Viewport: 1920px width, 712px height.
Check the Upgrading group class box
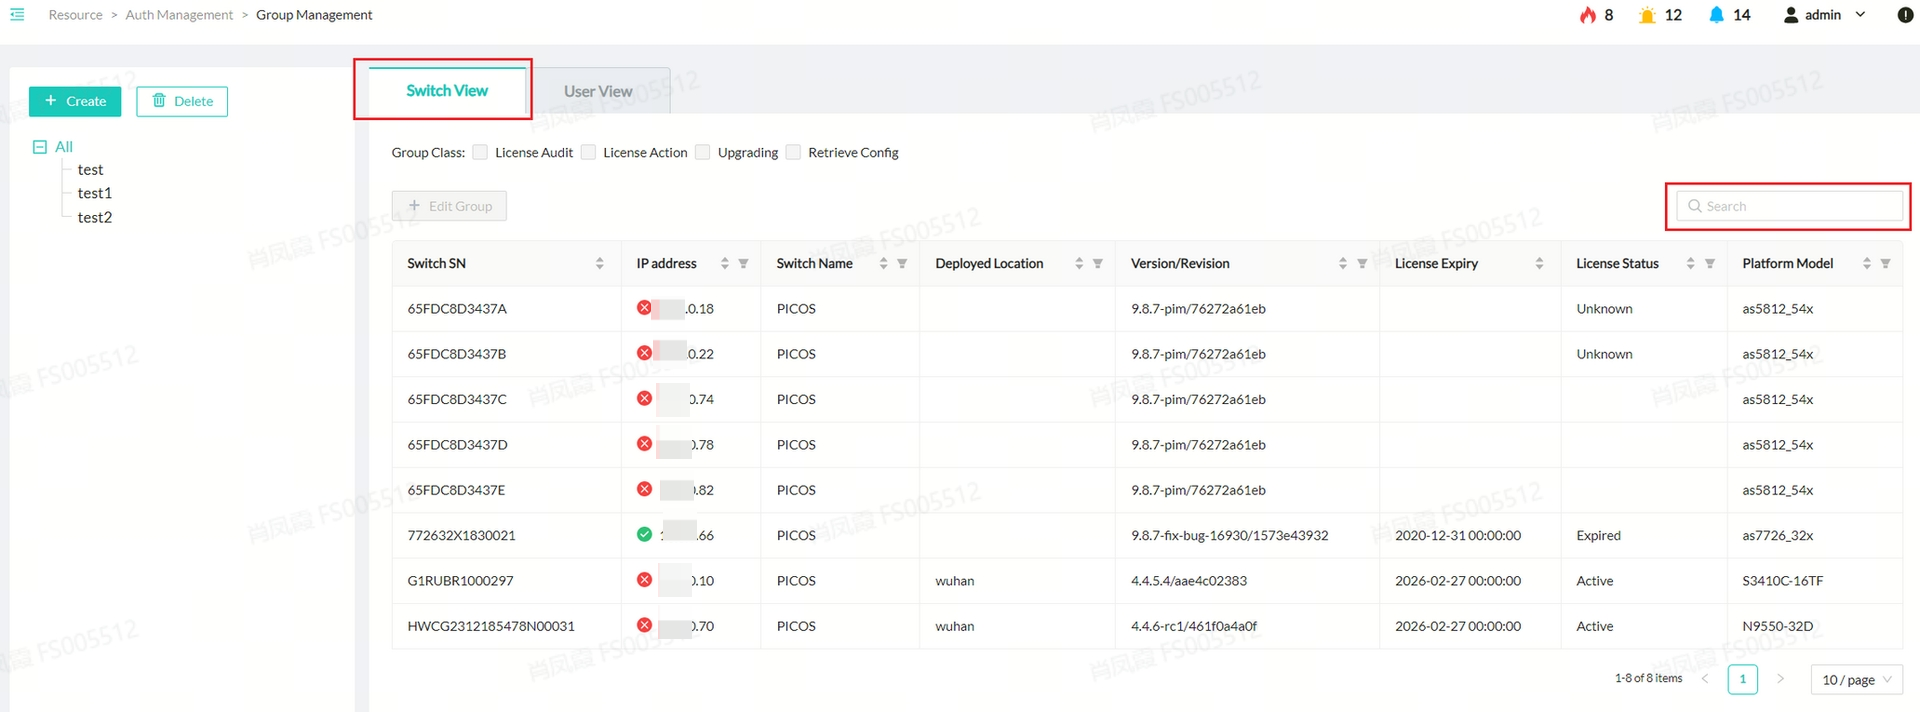coord(703,152)
